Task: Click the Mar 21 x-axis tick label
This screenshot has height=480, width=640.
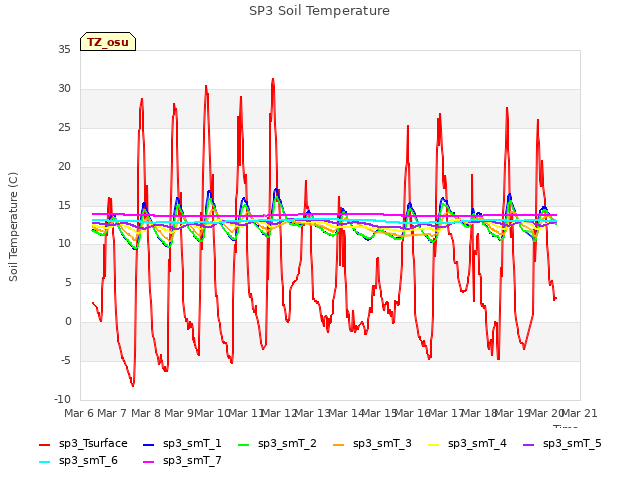Action: (580, 413)
